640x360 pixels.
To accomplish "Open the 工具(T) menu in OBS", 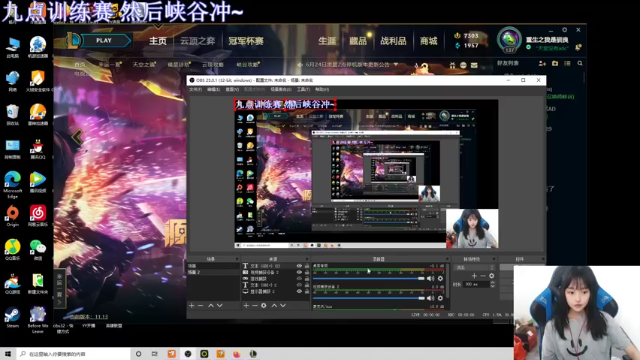I will click(303, 89).
